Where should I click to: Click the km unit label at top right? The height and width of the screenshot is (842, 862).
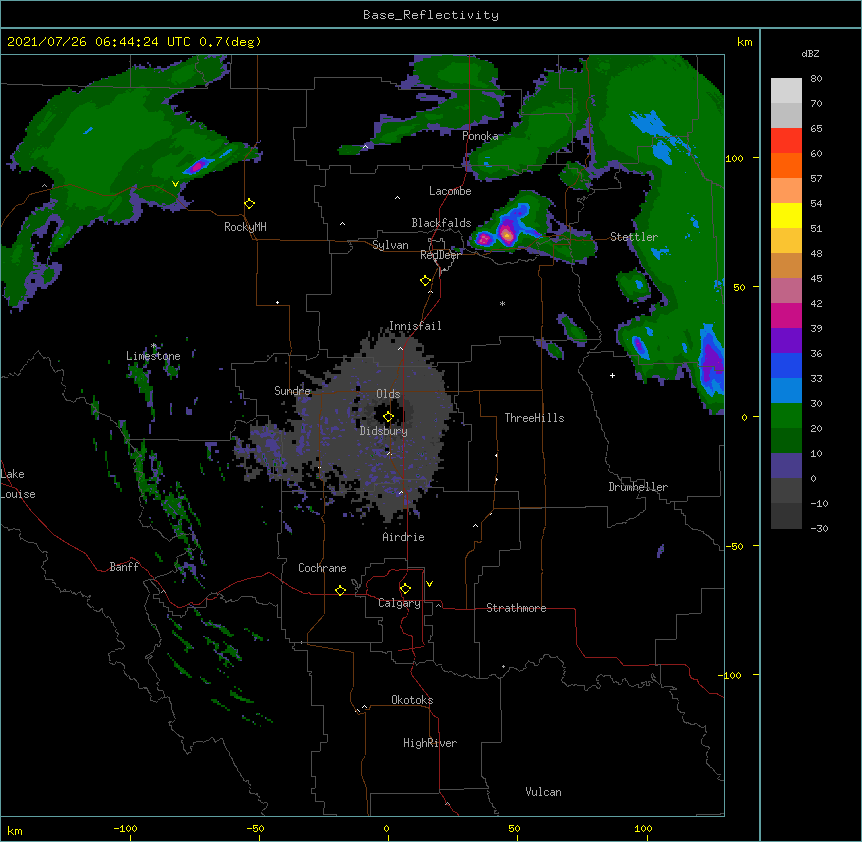click(744, 42)
